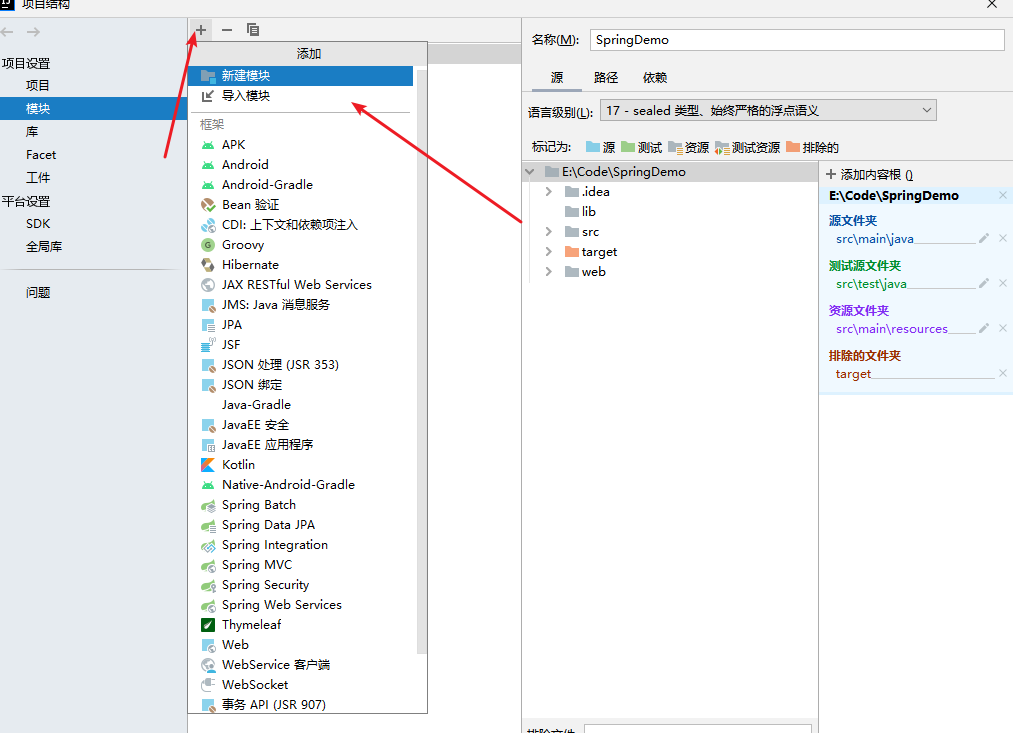
Task: Click the Spring Batch icon
Action: pos(208,505)
